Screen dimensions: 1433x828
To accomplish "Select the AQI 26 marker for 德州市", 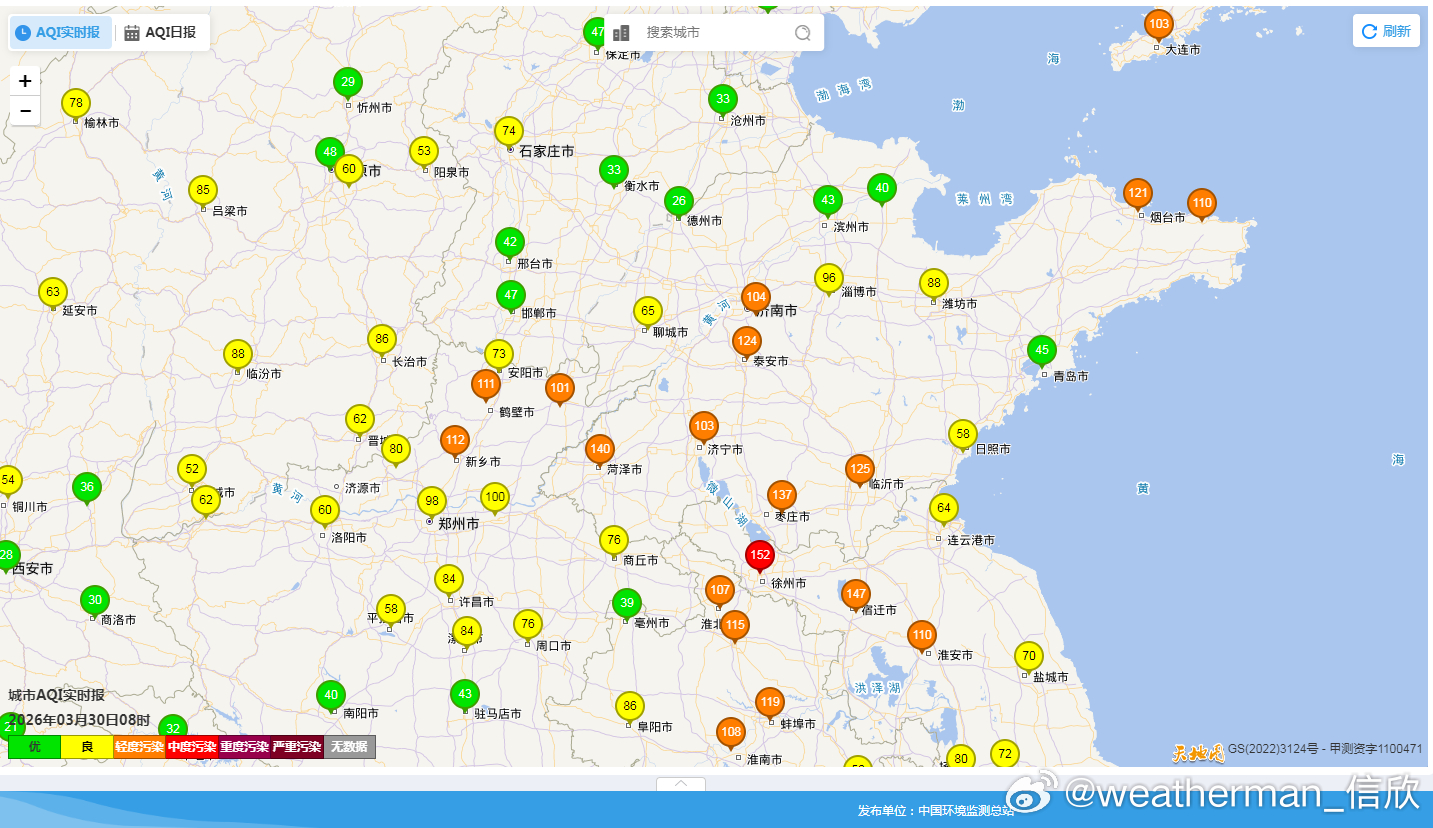I will (679, 201).
